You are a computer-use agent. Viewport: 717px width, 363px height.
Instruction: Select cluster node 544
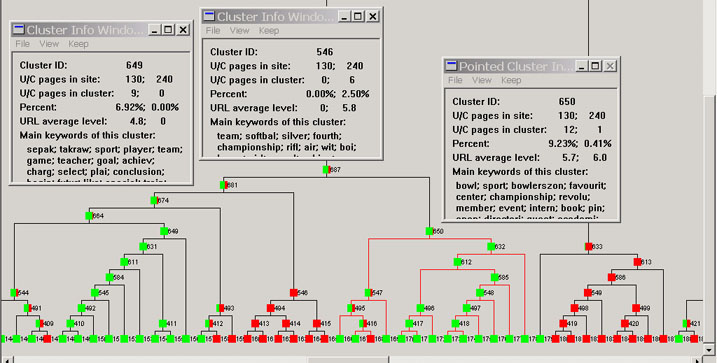point(14,293)
